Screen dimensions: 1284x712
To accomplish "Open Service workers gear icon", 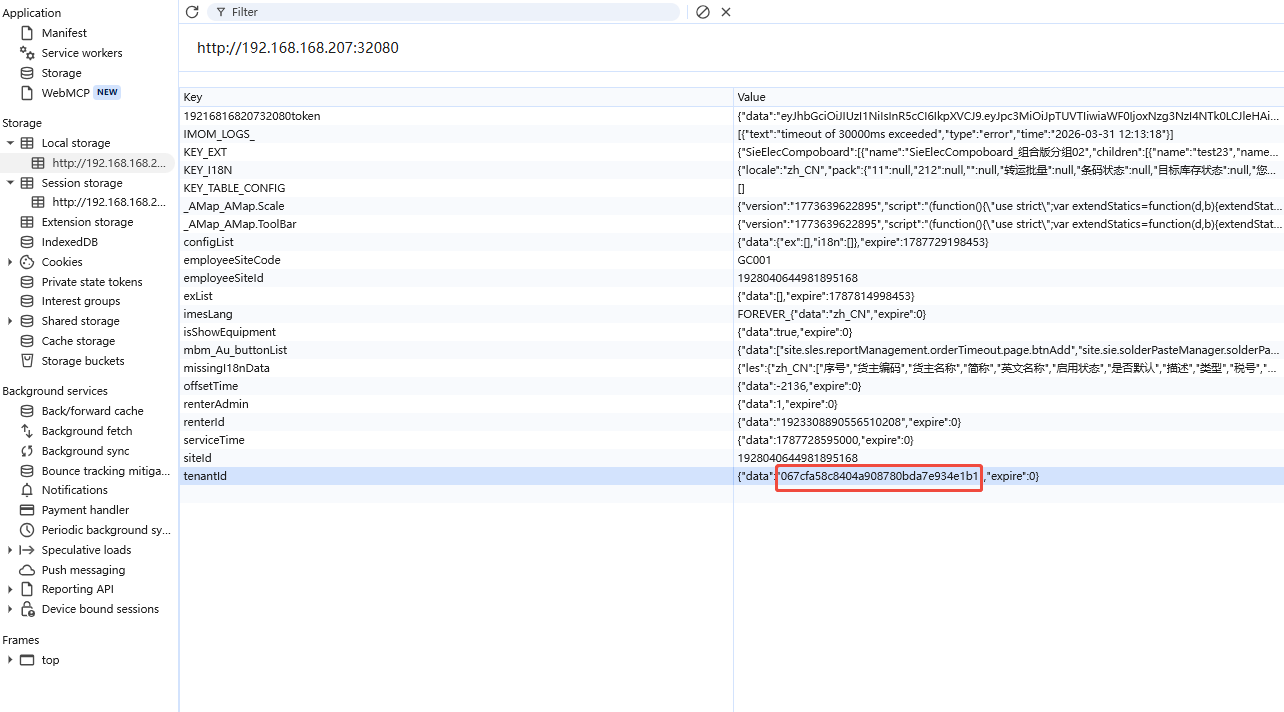I will (27, 53).
